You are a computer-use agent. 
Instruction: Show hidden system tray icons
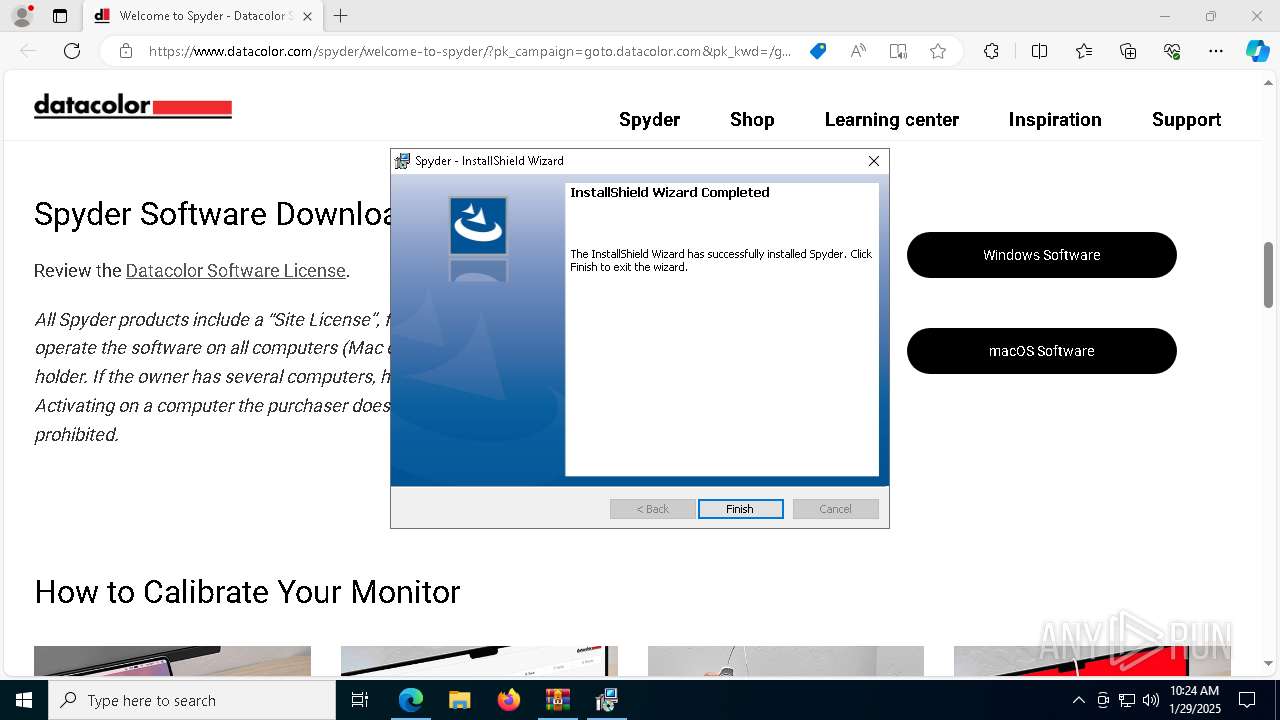pyautogui.click(x=1078, y=700)
